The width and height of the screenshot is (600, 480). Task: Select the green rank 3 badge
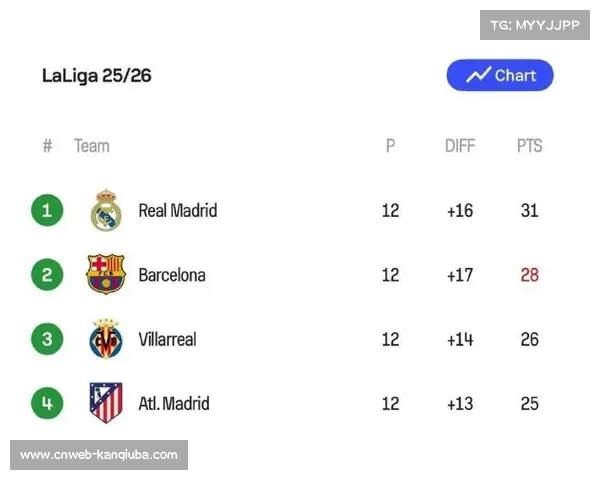[x=47, y=339]
